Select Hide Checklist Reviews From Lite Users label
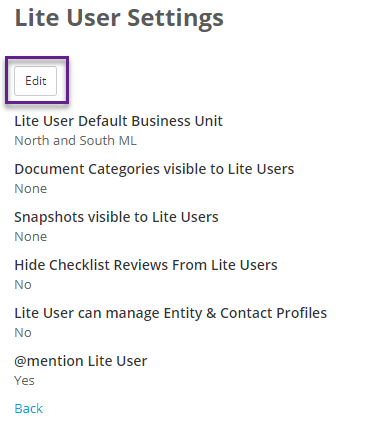The width and height of the screenshot is (369, 441). coord(146,265)
